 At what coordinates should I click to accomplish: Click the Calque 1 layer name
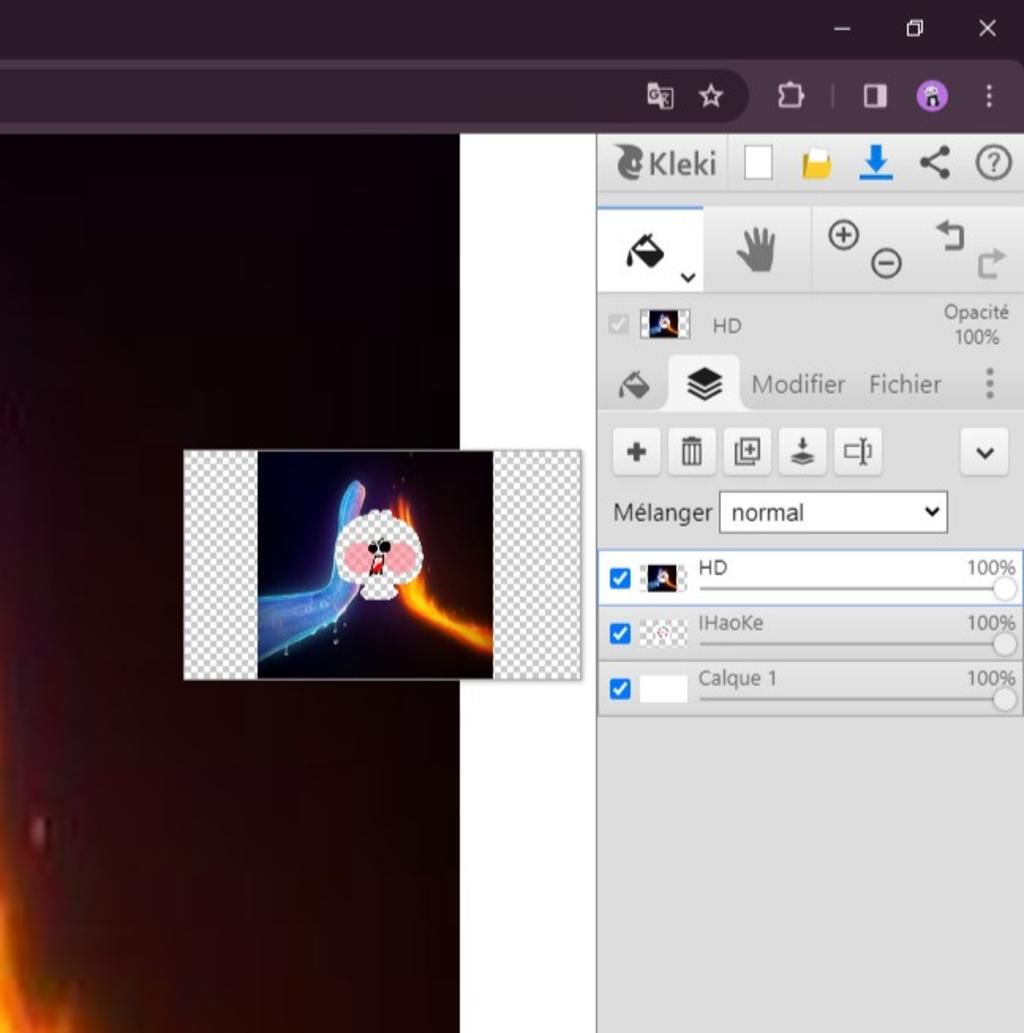(x=737, y=679)
